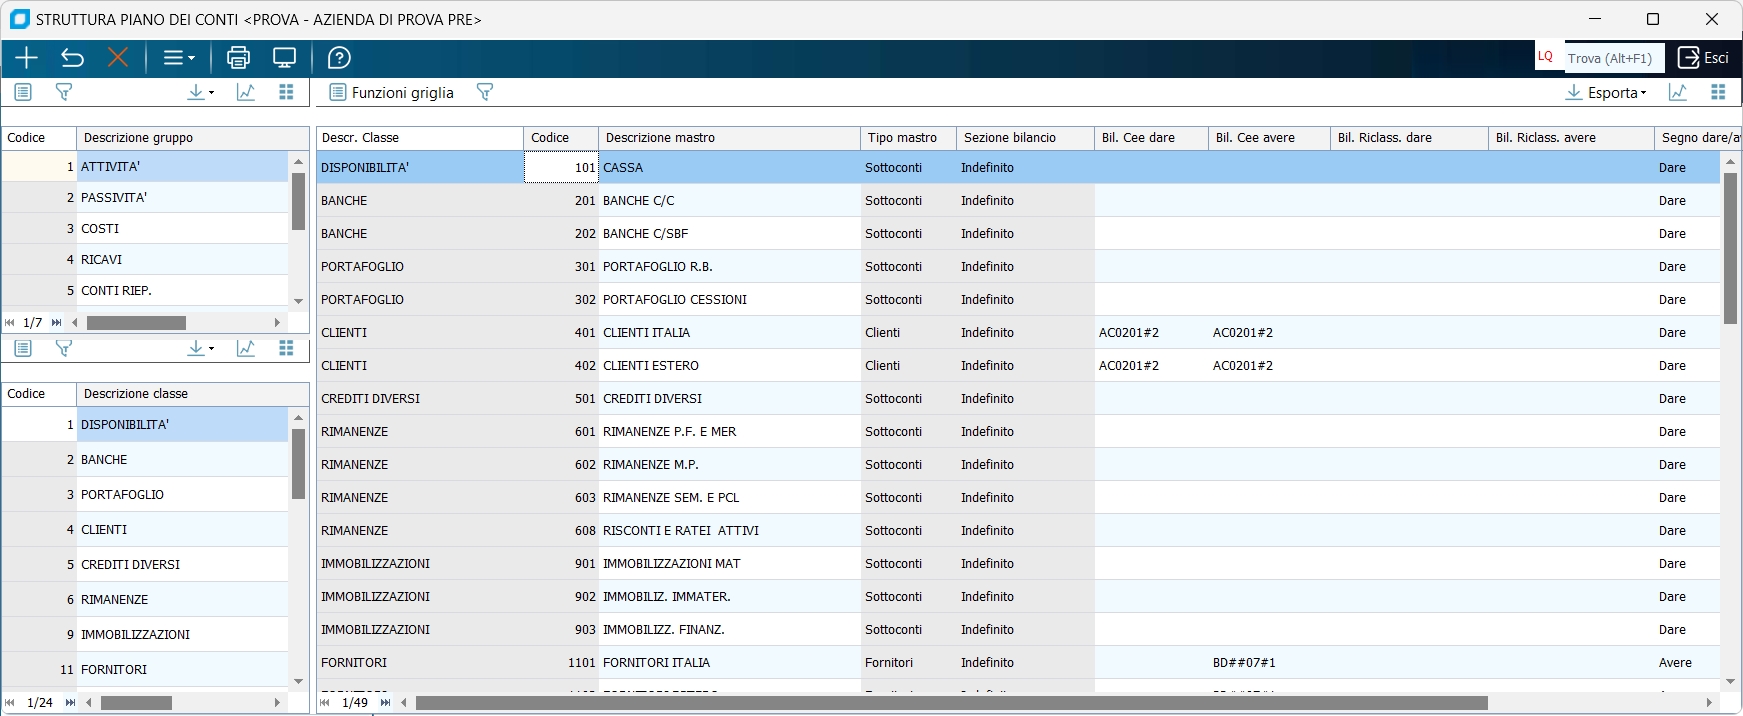Image resolution: width=1743 pixels, height=716 pixels.
Task: Click the printer icon in main toolbar
Action: [238, 58]
